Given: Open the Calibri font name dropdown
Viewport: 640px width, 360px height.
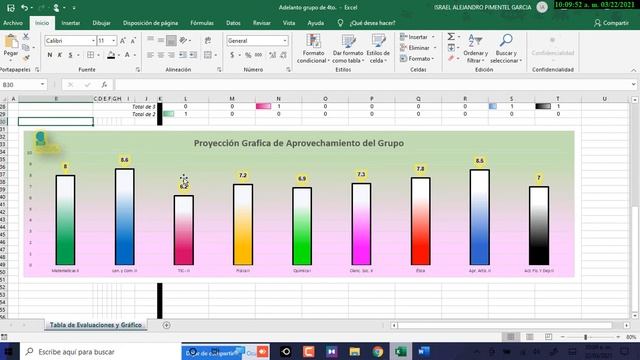Looking at the screenshot, I should tap(93, 41).
